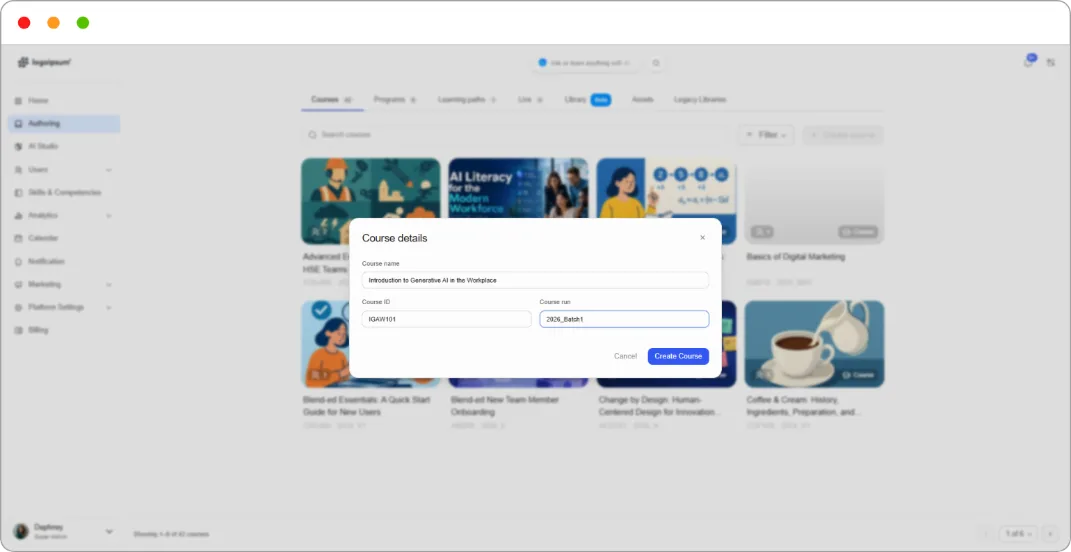
Task: Open the Basics of Digital Marketing card image
Action: [x=814, y=201]
